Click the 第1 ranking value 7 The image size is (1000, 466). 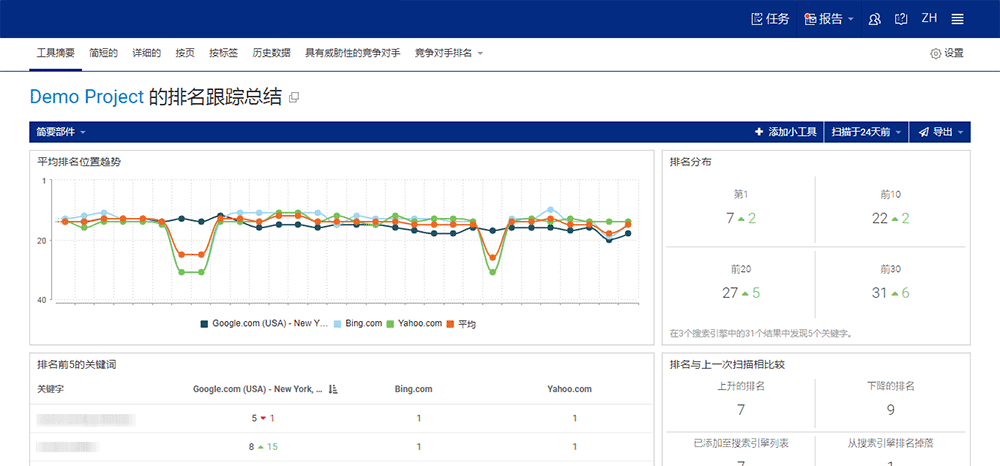coord(730,219)
